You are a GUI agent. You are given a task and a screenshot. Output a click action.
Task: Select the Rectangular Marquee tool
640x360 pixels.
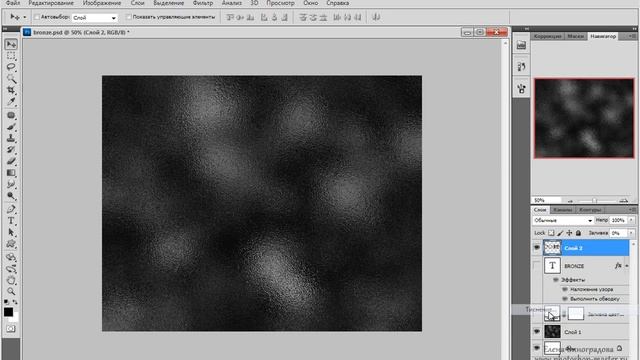coord(11,56)
